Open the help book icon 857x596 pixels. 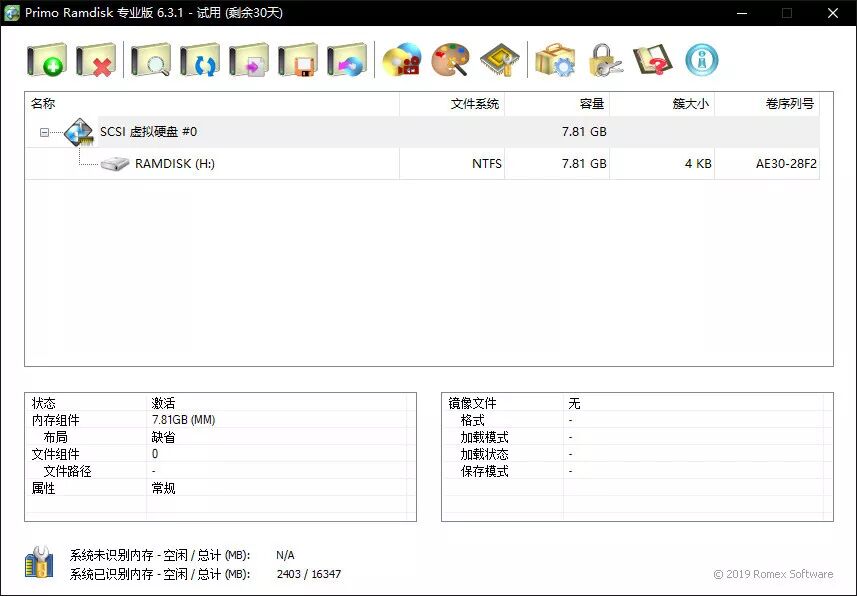(x=653, y=60)
